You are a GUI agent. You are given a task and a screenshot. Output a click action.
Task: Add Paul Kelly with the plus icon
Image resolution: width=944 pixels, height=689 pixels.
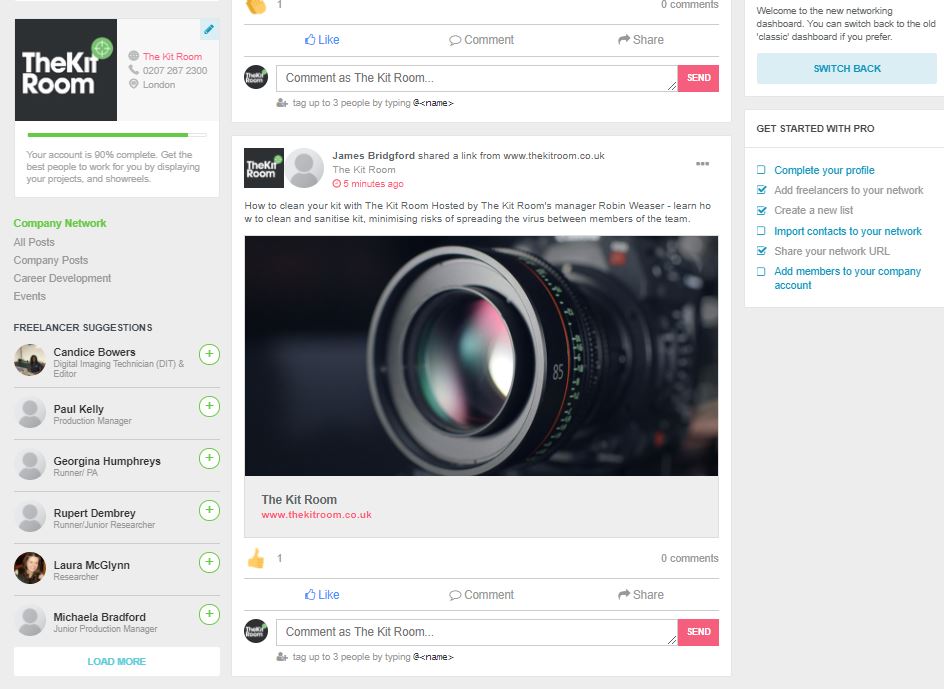209,406
